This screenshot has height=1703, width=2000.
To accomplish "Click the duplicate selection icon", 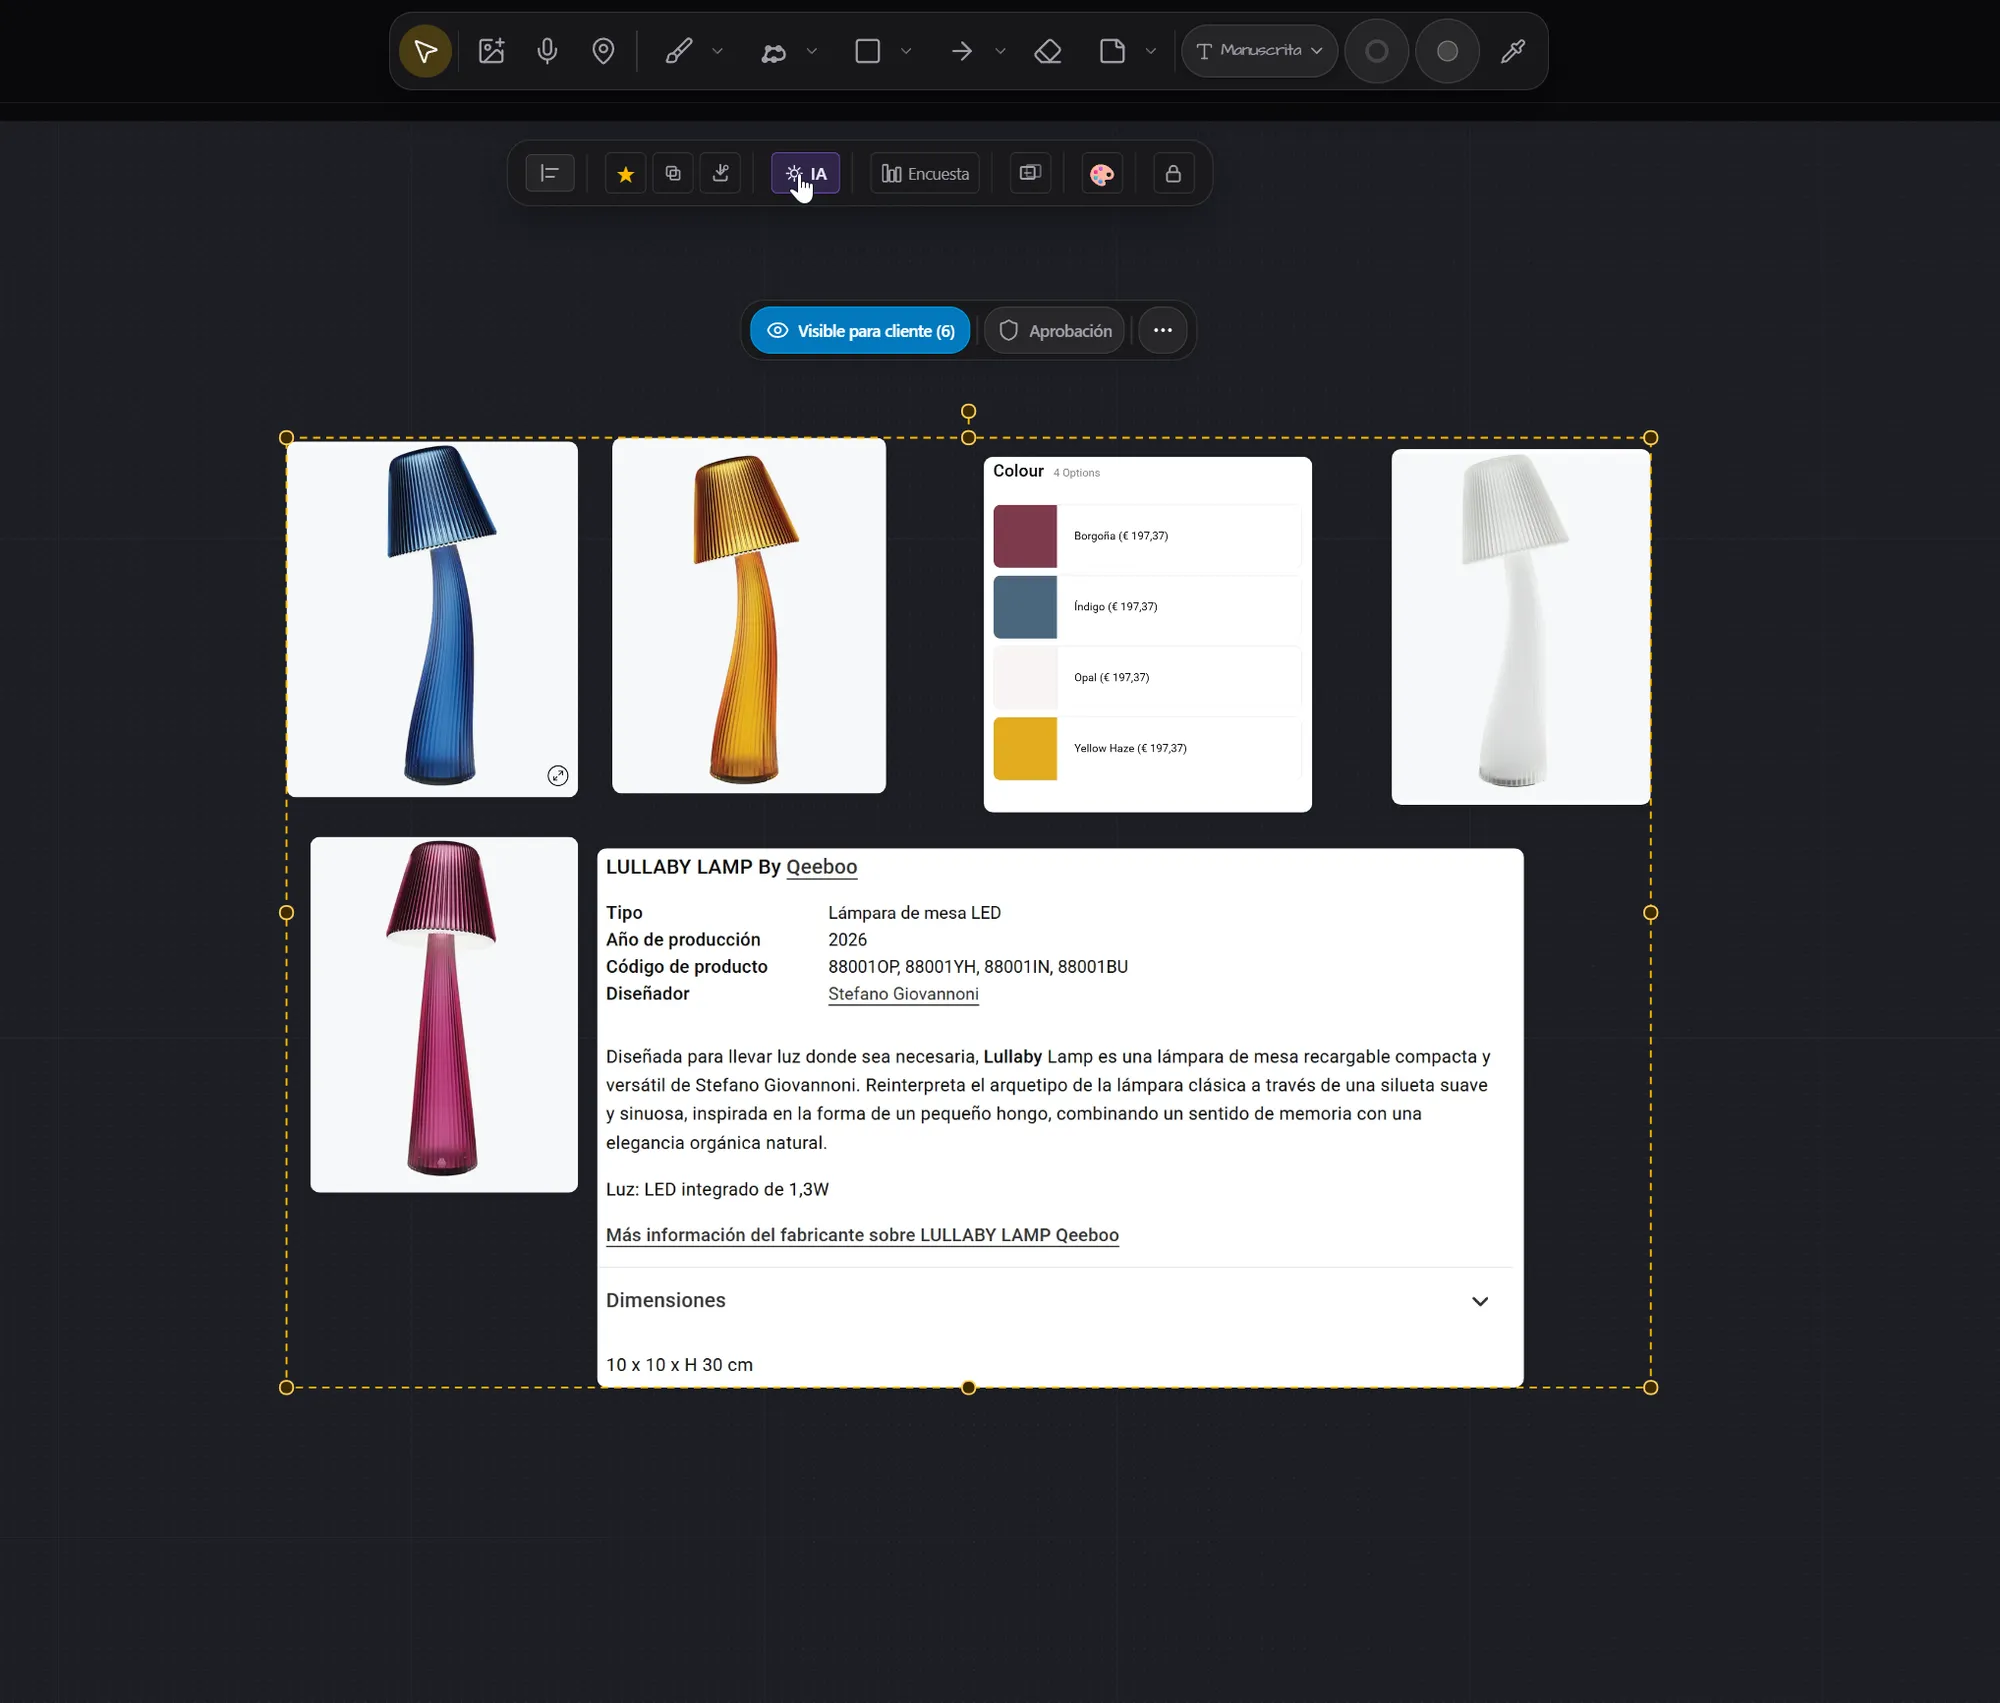I will click(673, 173).
